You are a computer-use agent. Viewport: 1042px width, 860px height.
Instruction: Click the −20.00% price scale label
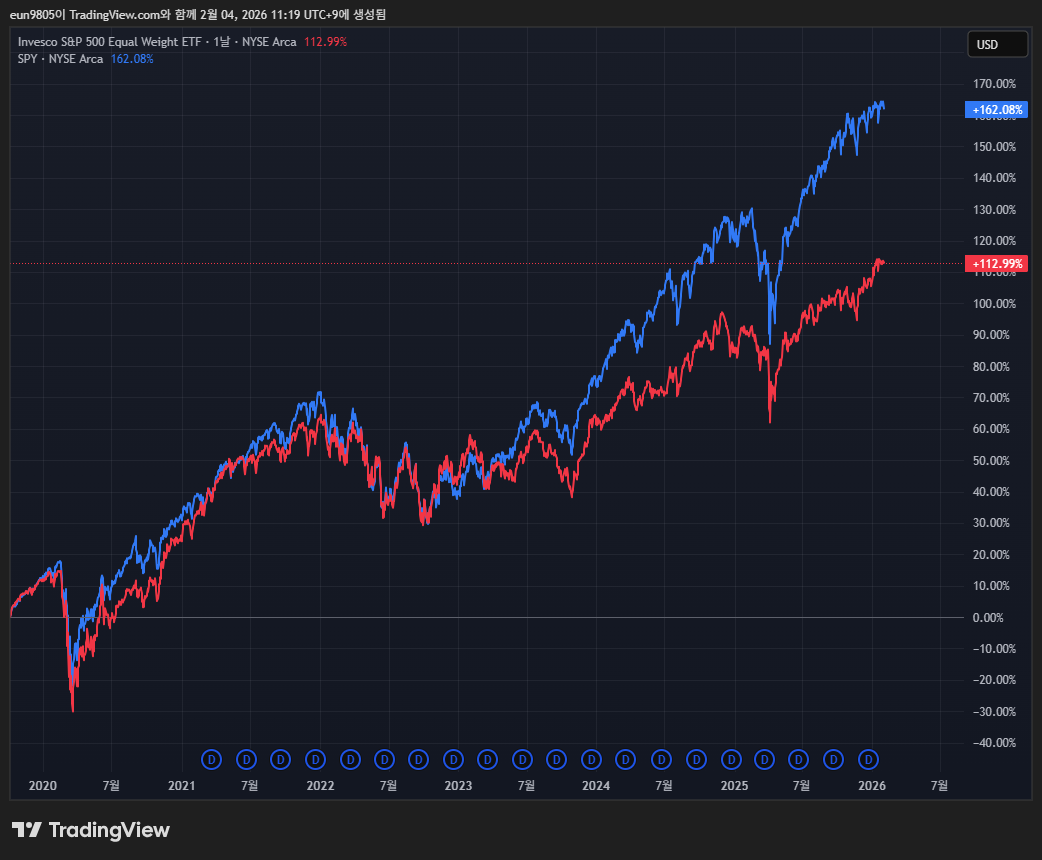[x=994, y=679]
